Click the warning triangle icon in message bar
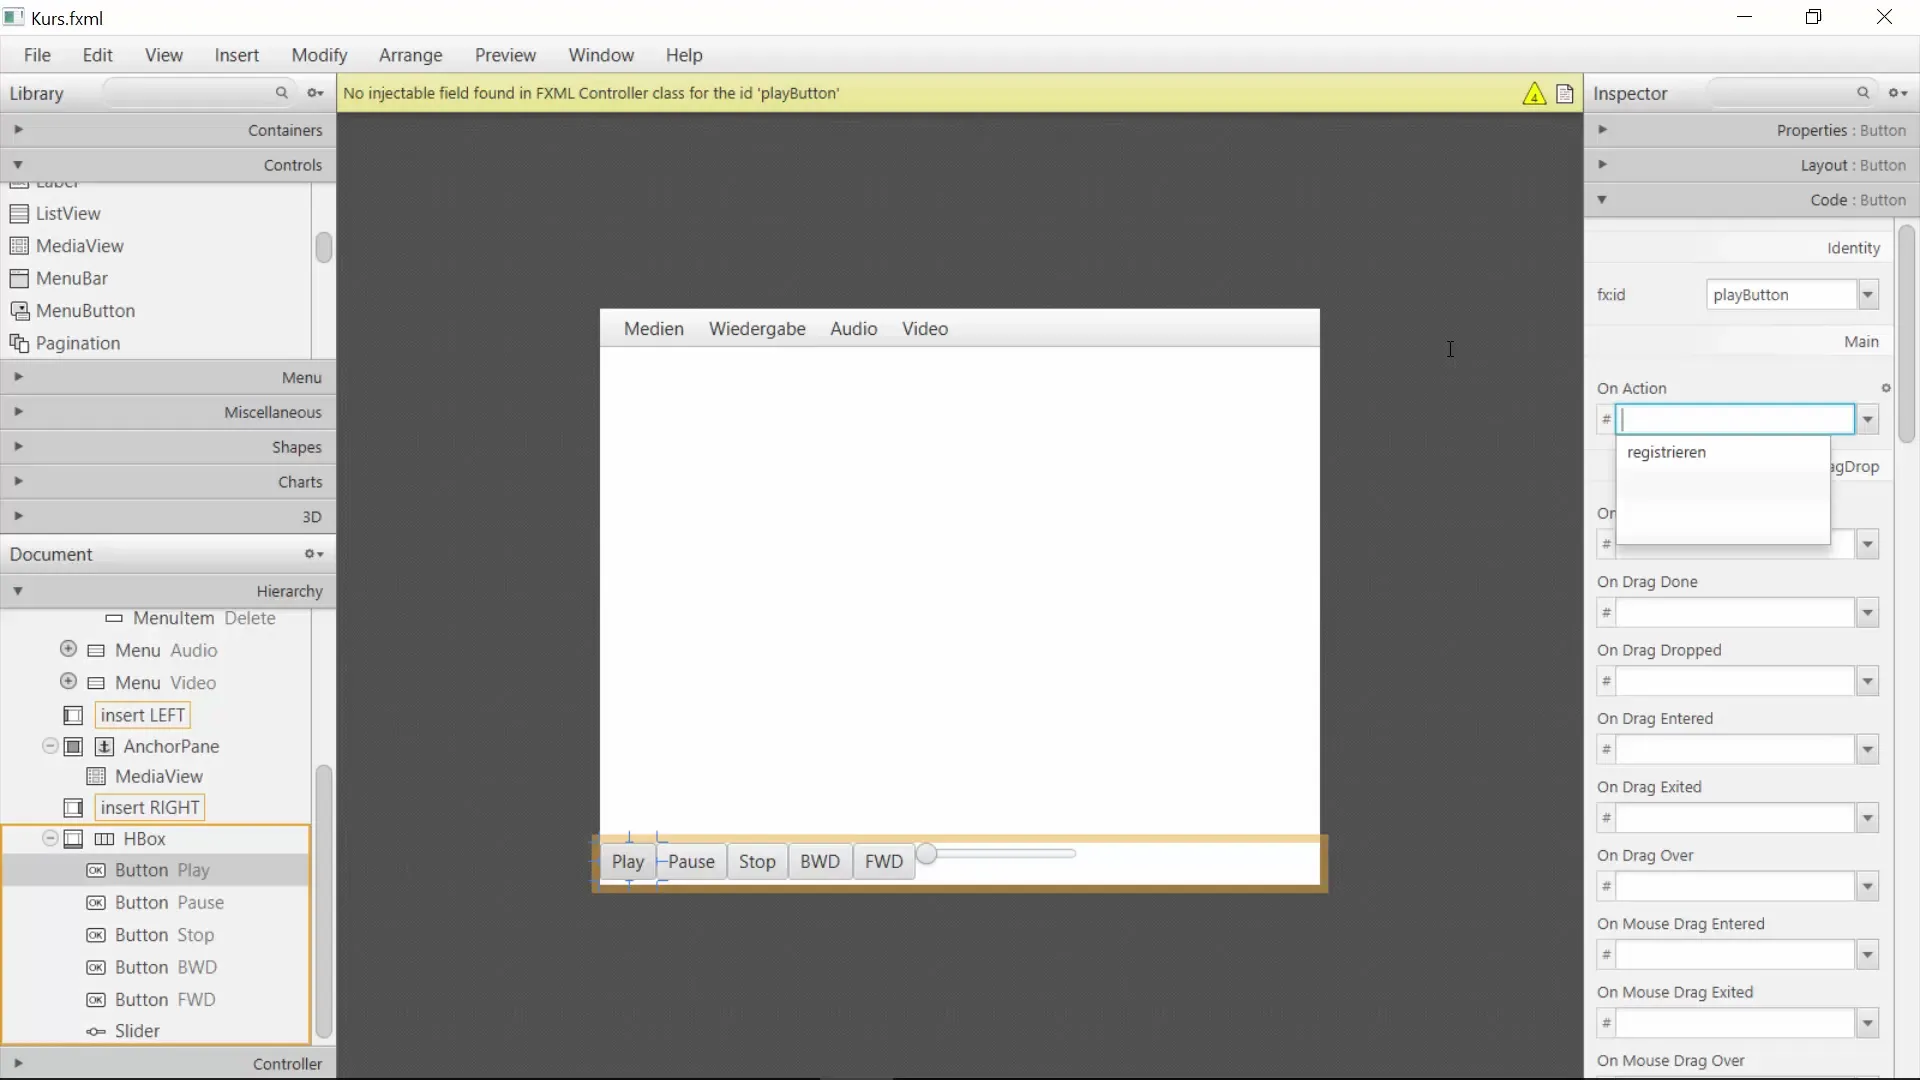The image size is (1920, 1080). [1534, 94]
